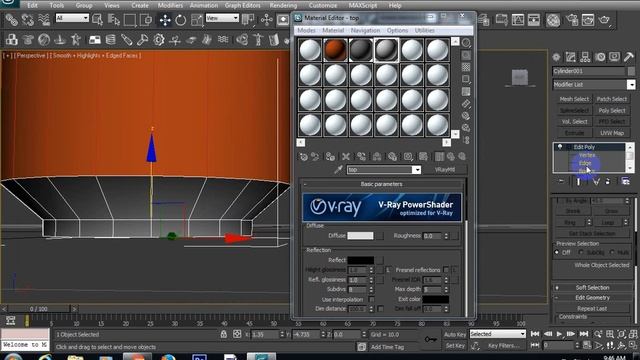Collapse the Basic parameters rollout
Image resolution: width=640 pixels, height=360 pixels.
(x=381, y=184)
